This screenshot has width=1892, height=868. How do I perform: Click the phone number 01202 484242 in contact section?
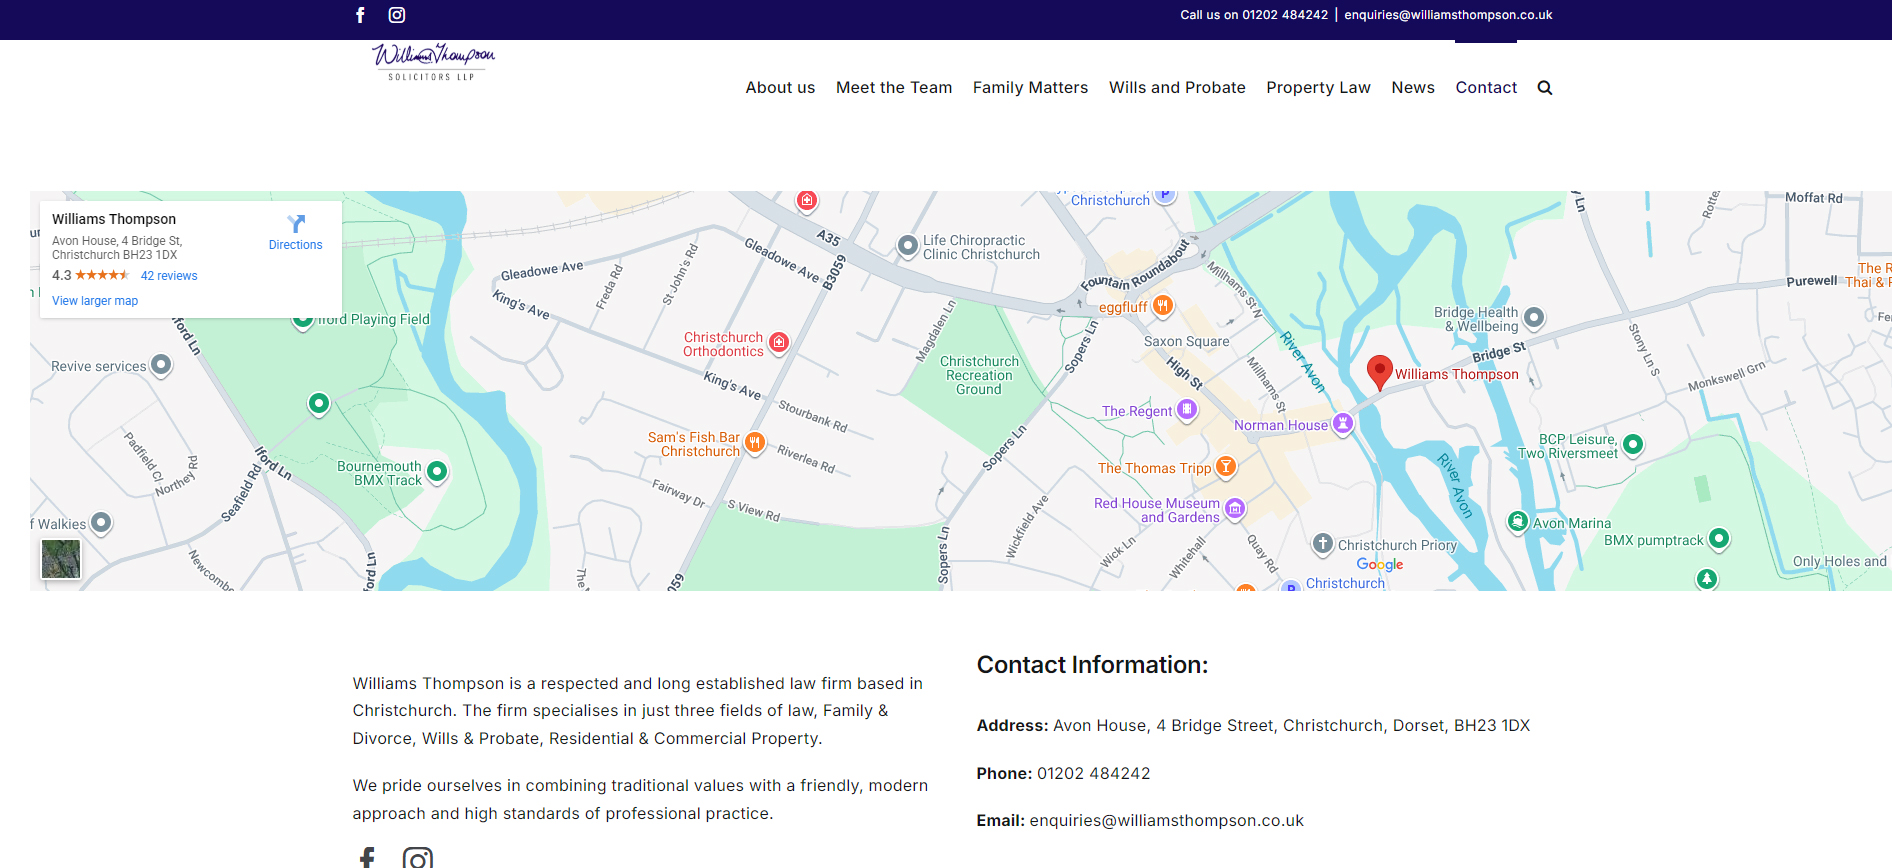(x=1094, y=774)
